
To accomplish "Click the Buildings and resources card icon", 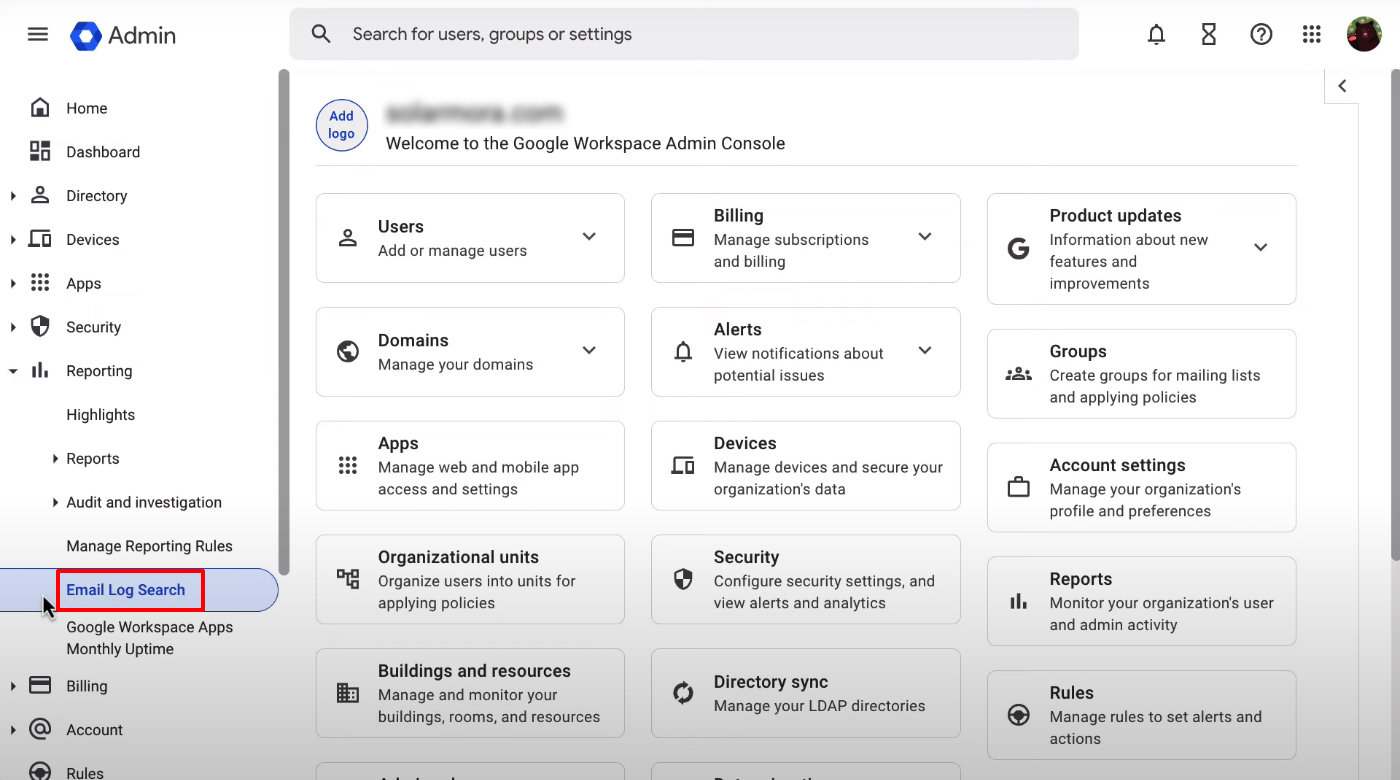I will click(348, 692).
